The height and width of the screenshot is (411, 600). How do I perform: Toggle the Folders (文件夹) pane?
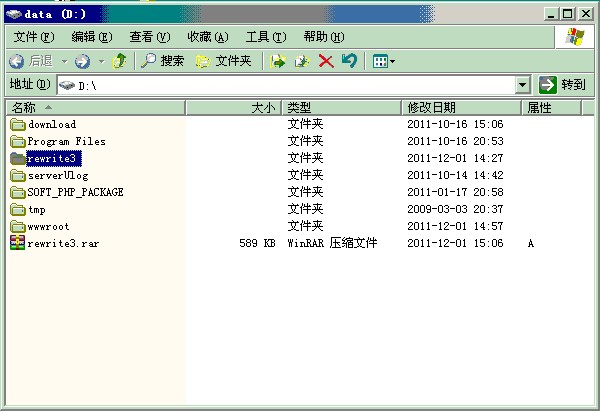click(x=223, y=61)
